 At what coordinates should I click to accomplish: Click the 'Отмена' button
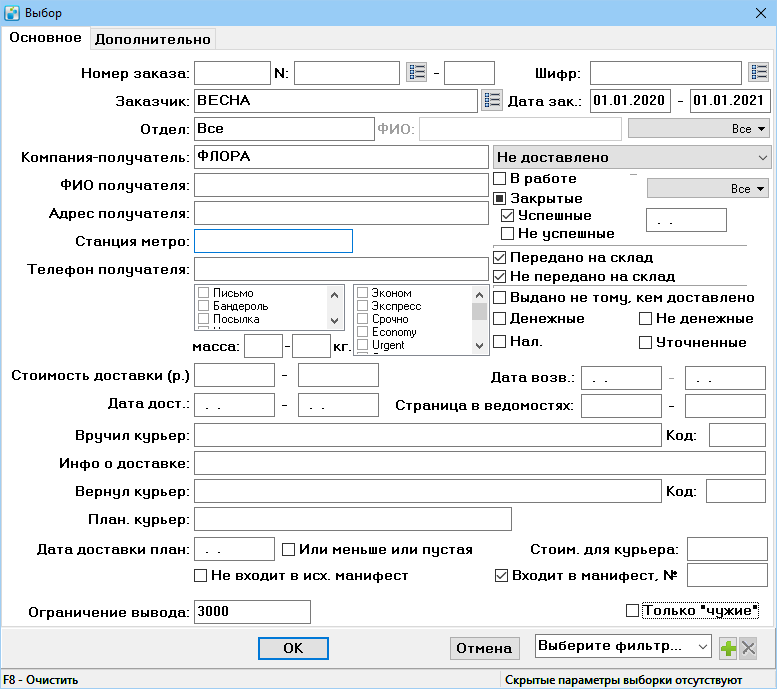[484, 648]
